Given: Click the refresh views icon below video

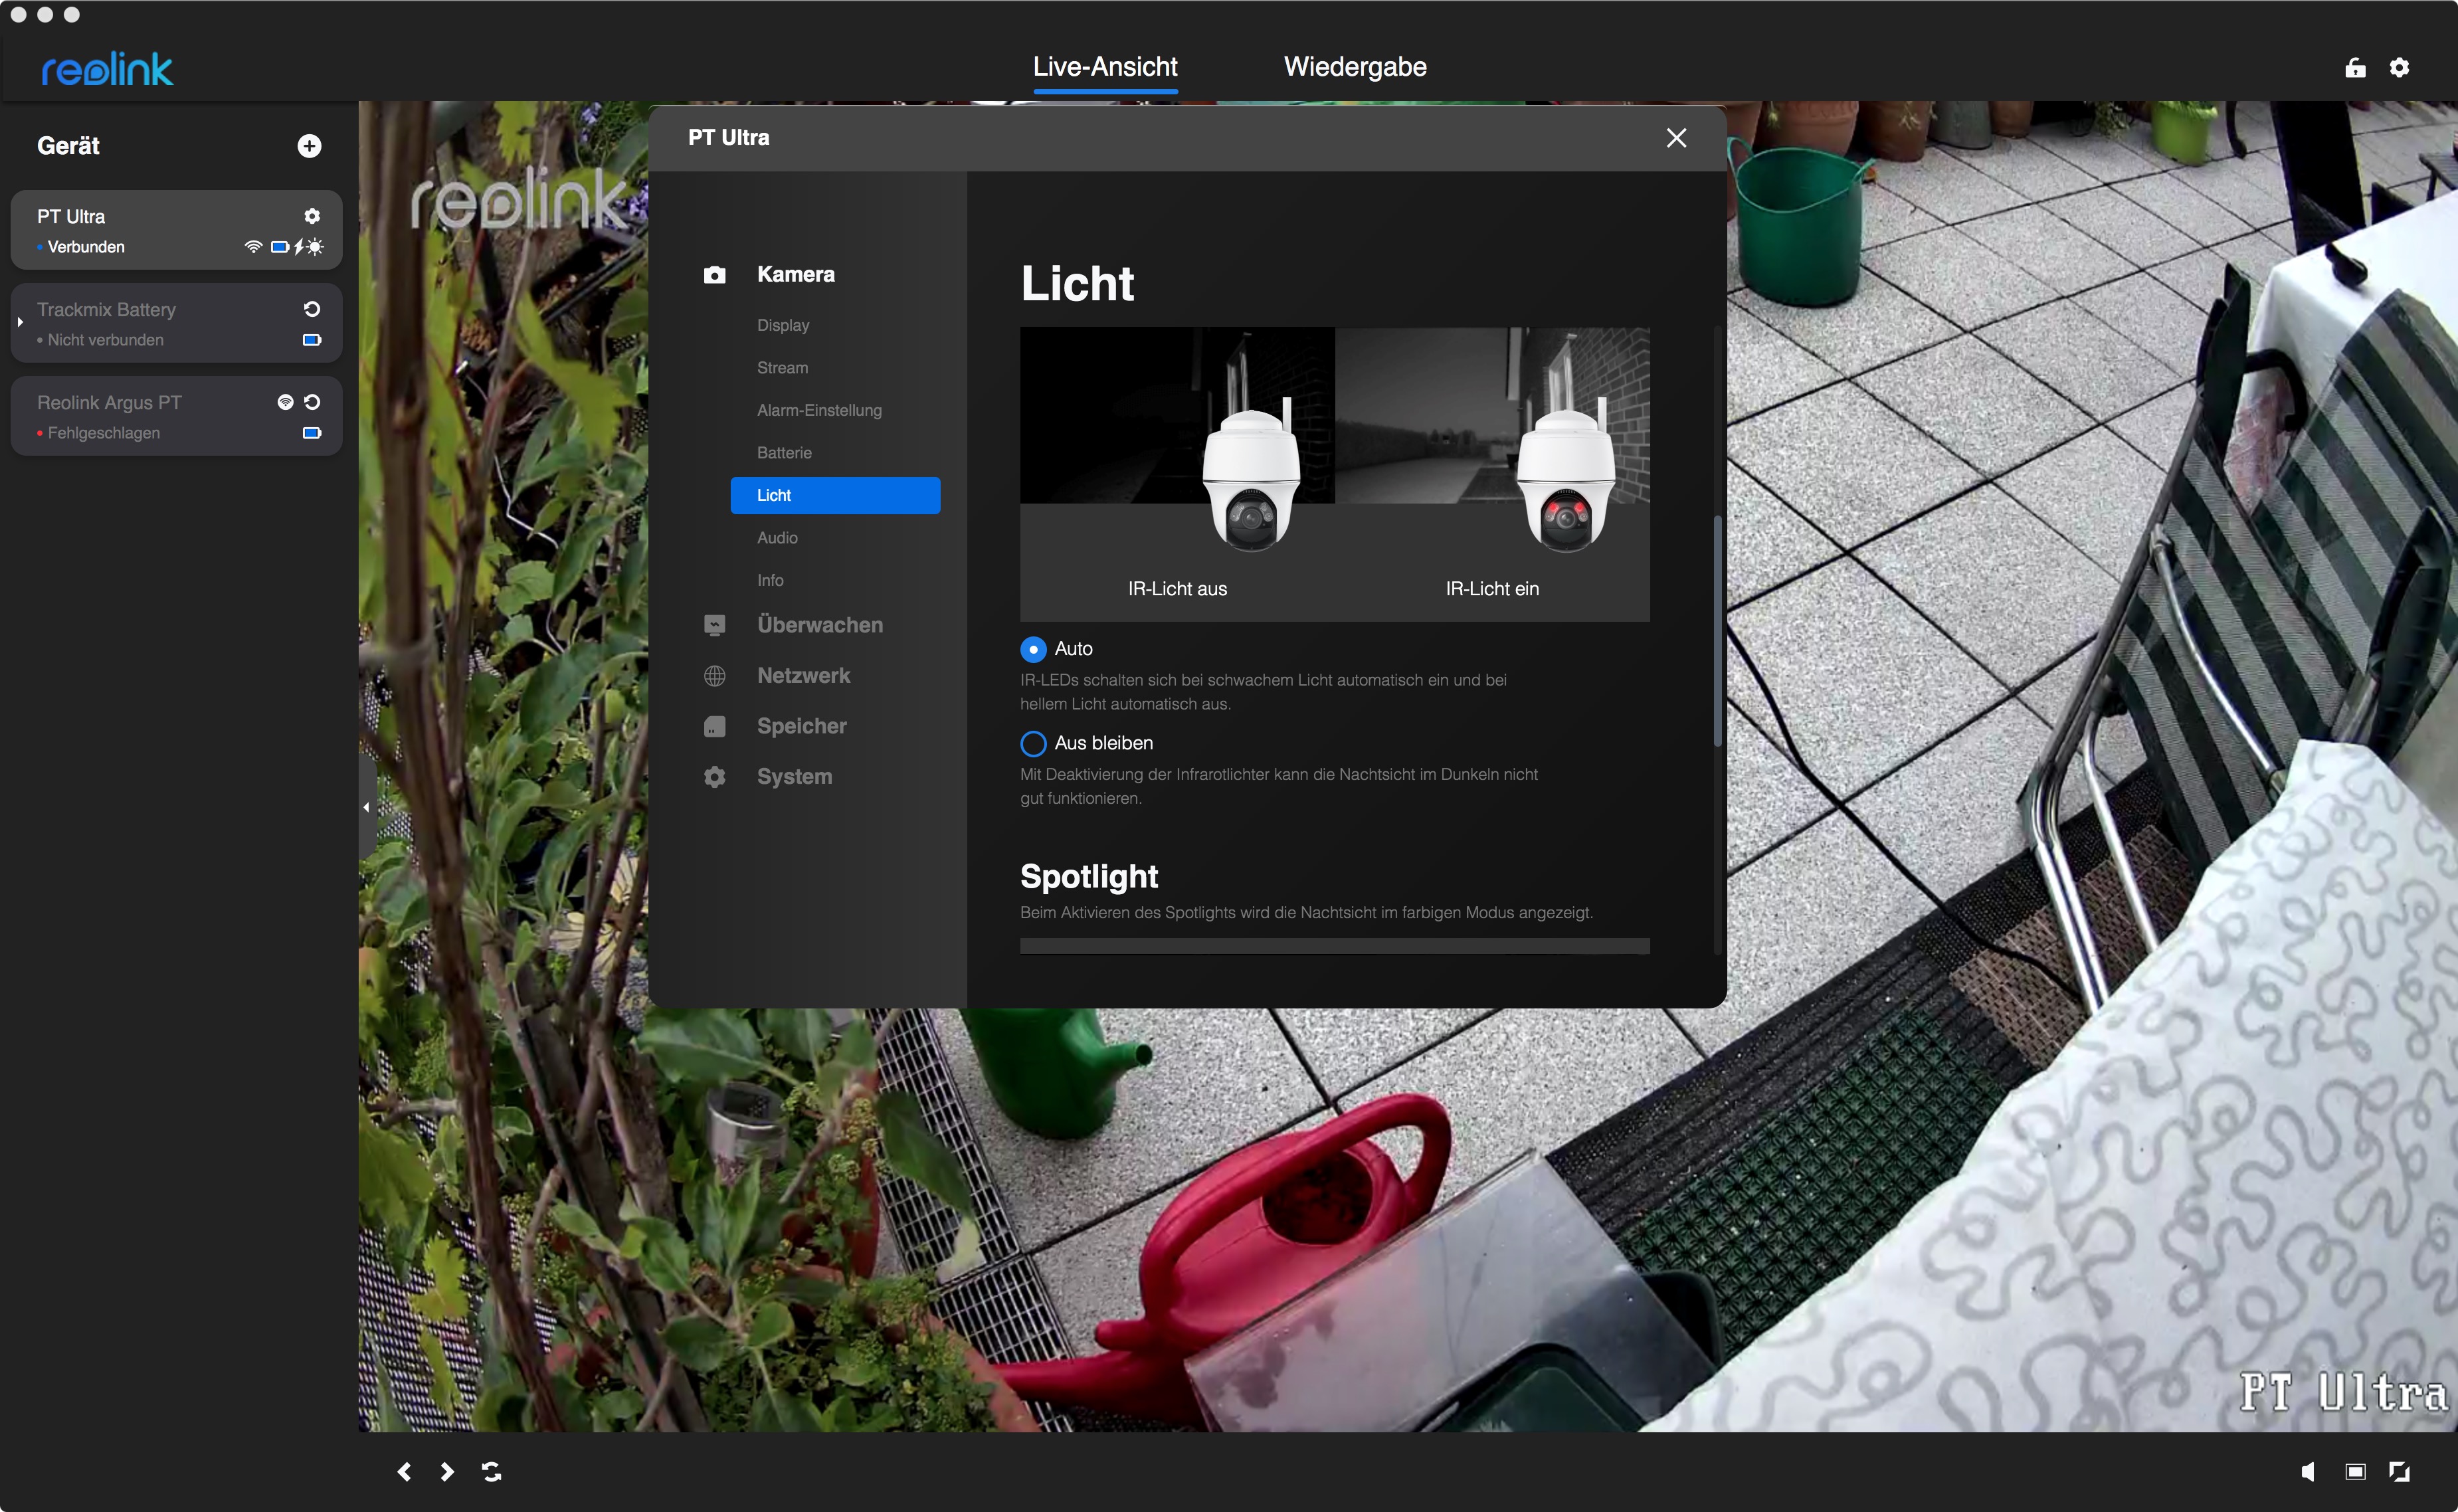Looking at the screenshot, I should click(491, 1471).
